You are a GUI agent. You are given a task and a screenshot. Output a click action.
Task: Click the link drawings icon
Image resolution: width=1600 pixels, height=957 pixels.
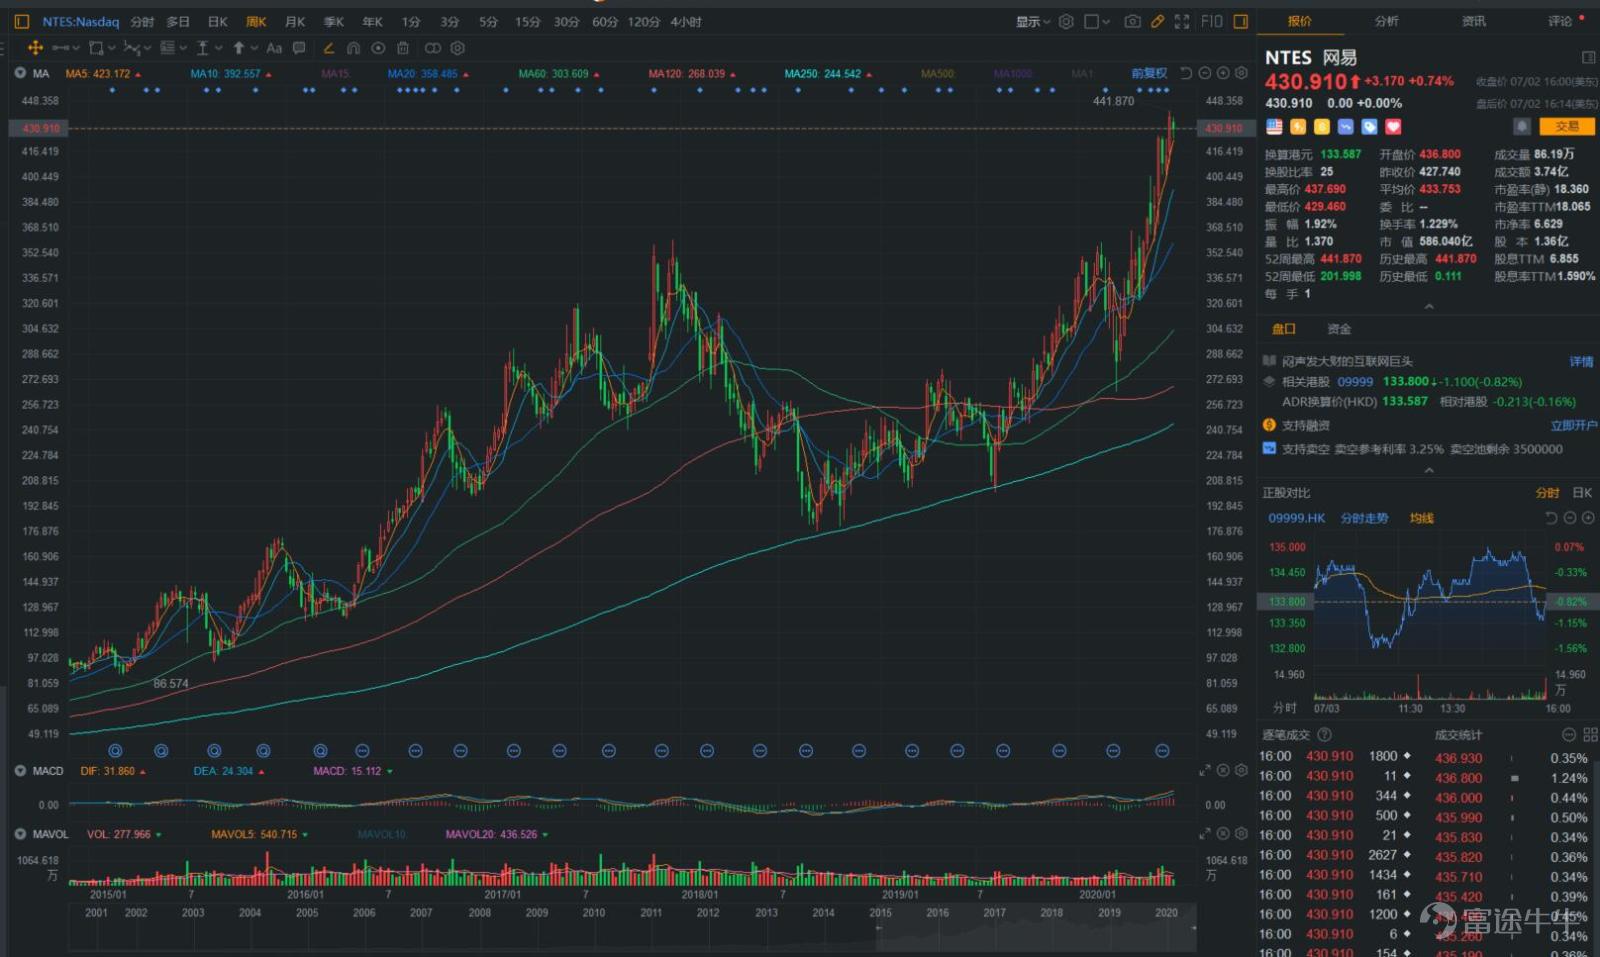[432, 47]
